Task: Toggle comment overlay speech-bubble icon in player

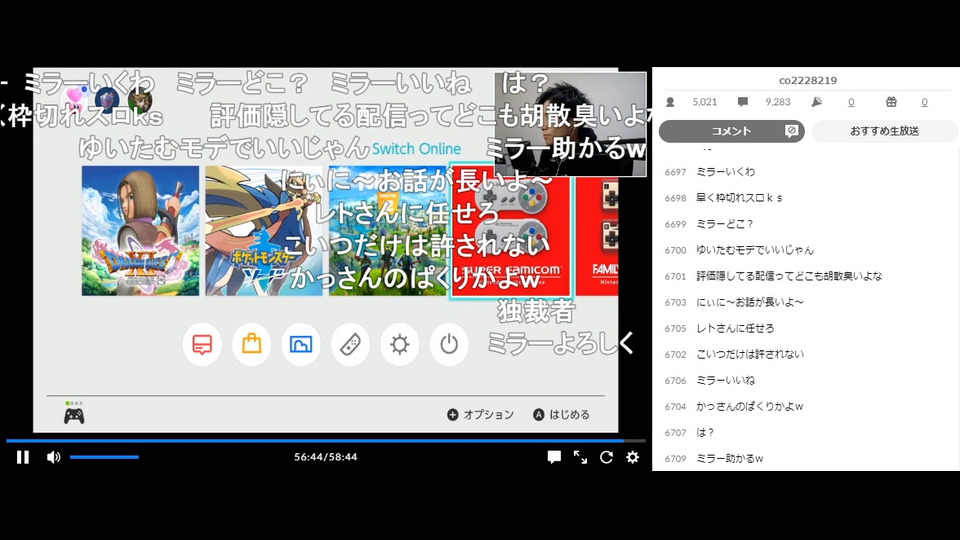Action: pyautogui.click(x=554, y=457)
